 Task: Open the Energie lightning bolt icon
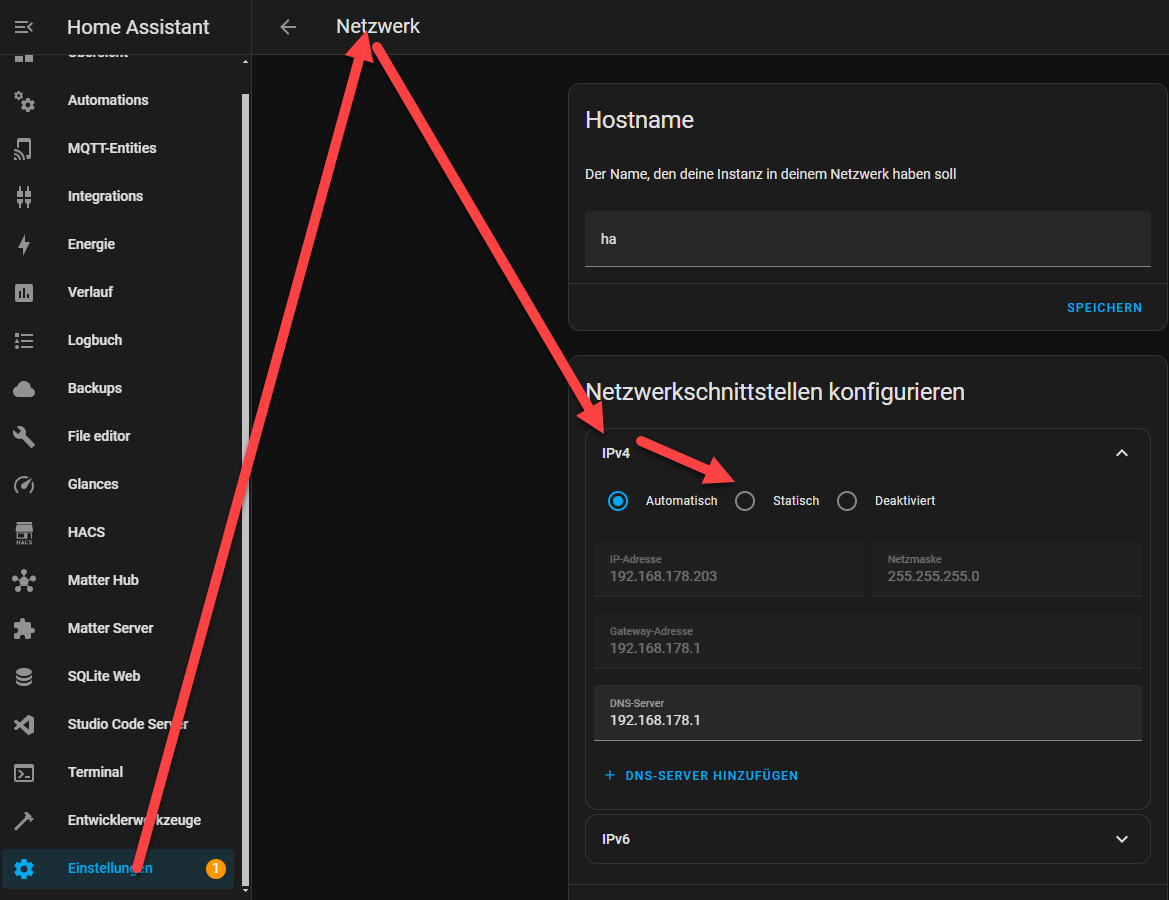(24, 245)
